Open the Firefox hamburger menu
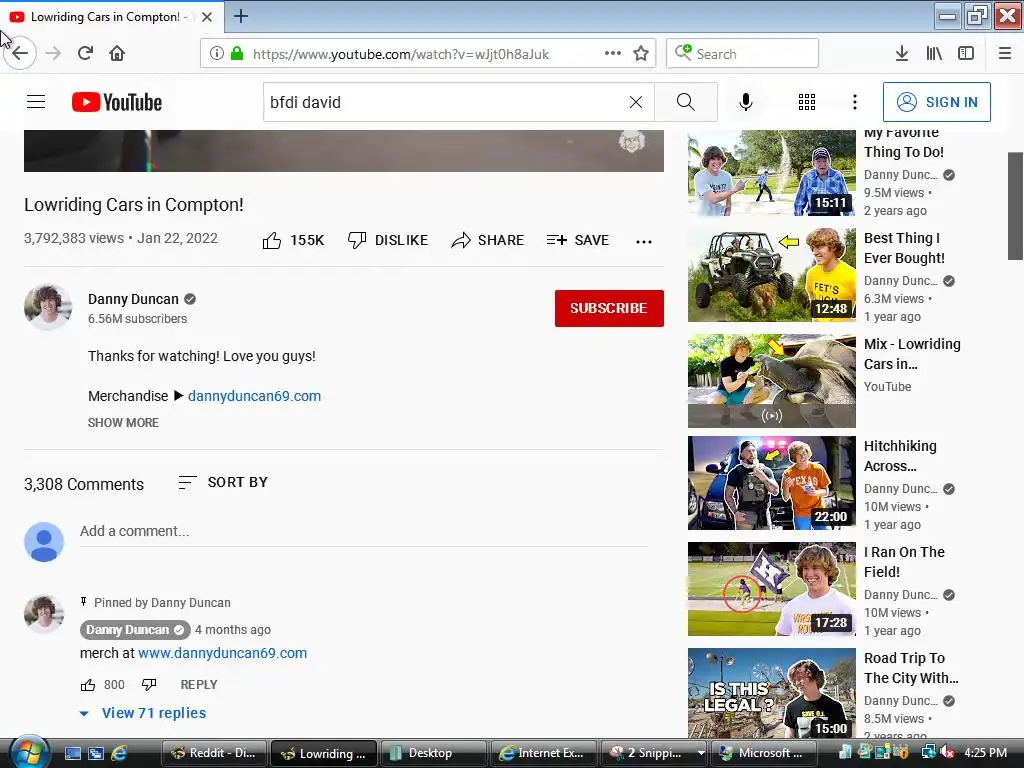 click(x=1004, y=54)
